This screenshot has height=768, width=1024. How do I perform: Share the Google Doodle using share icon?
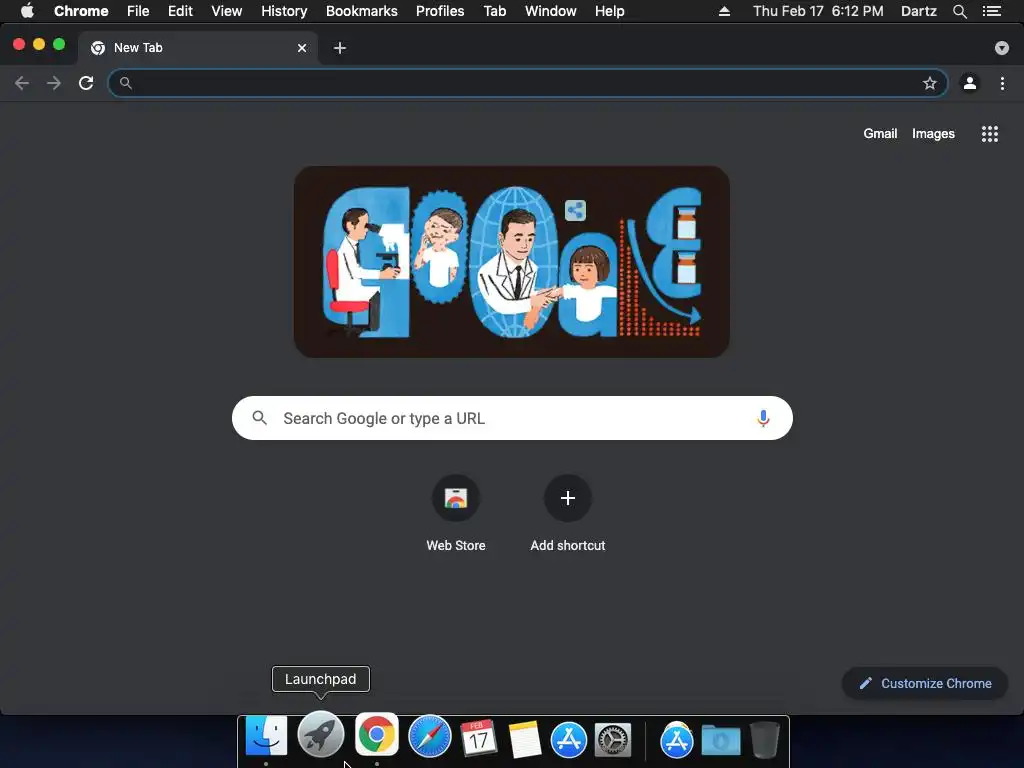(x=575, y=210)
